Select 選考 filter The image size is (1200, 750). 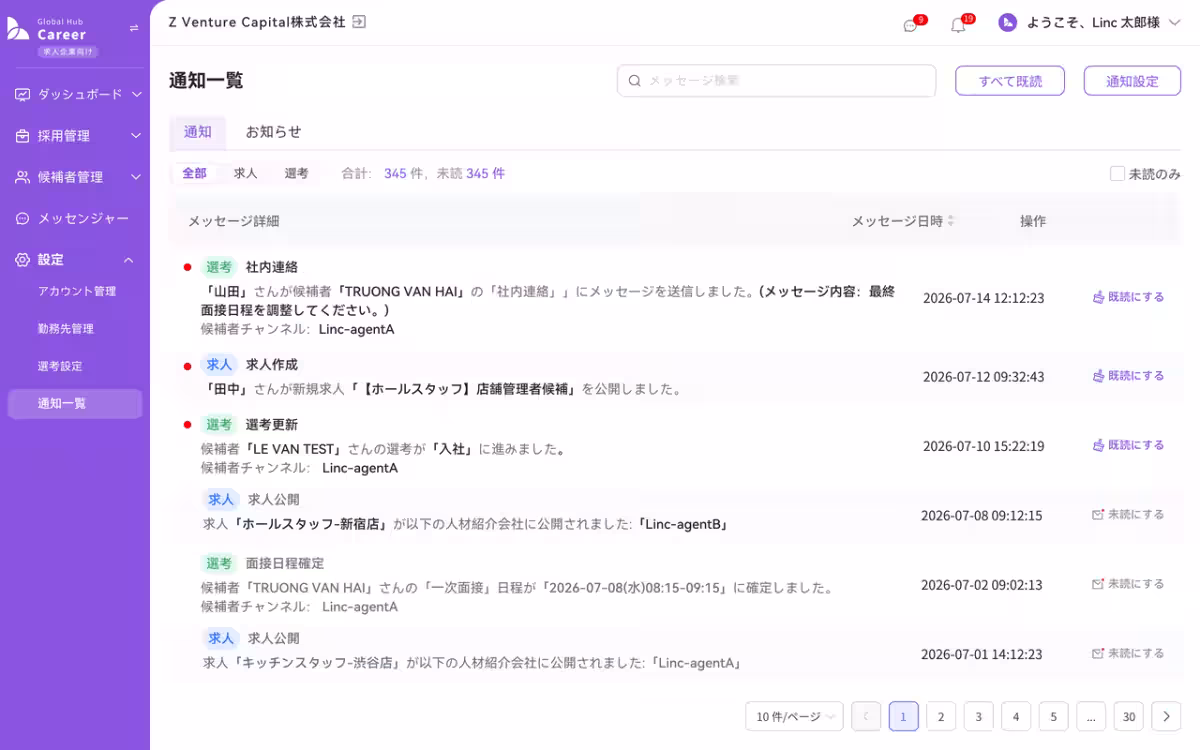(x=296, y=173)
